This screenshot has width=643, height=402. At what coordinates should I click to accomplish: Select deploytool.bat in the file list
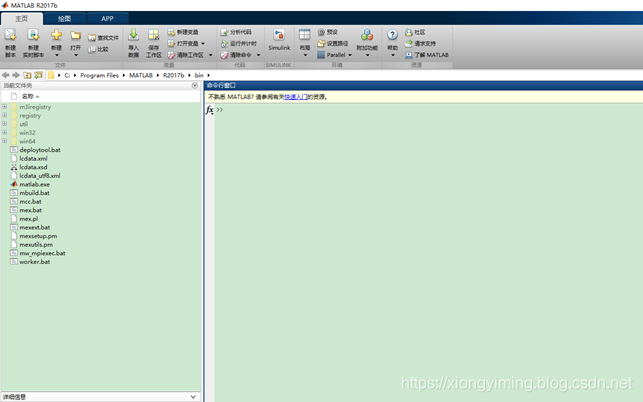coord(40,150)
